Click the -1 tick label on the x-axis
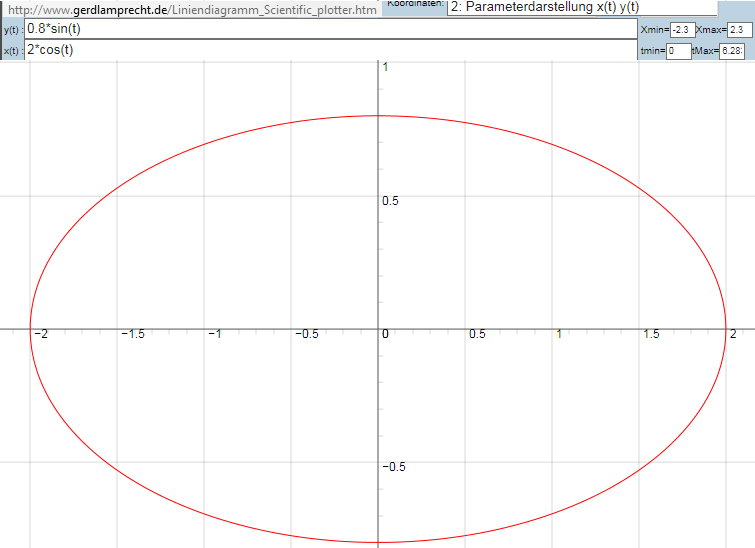The height and width of the screenshot is (548, 755). (x=214, y=334)
